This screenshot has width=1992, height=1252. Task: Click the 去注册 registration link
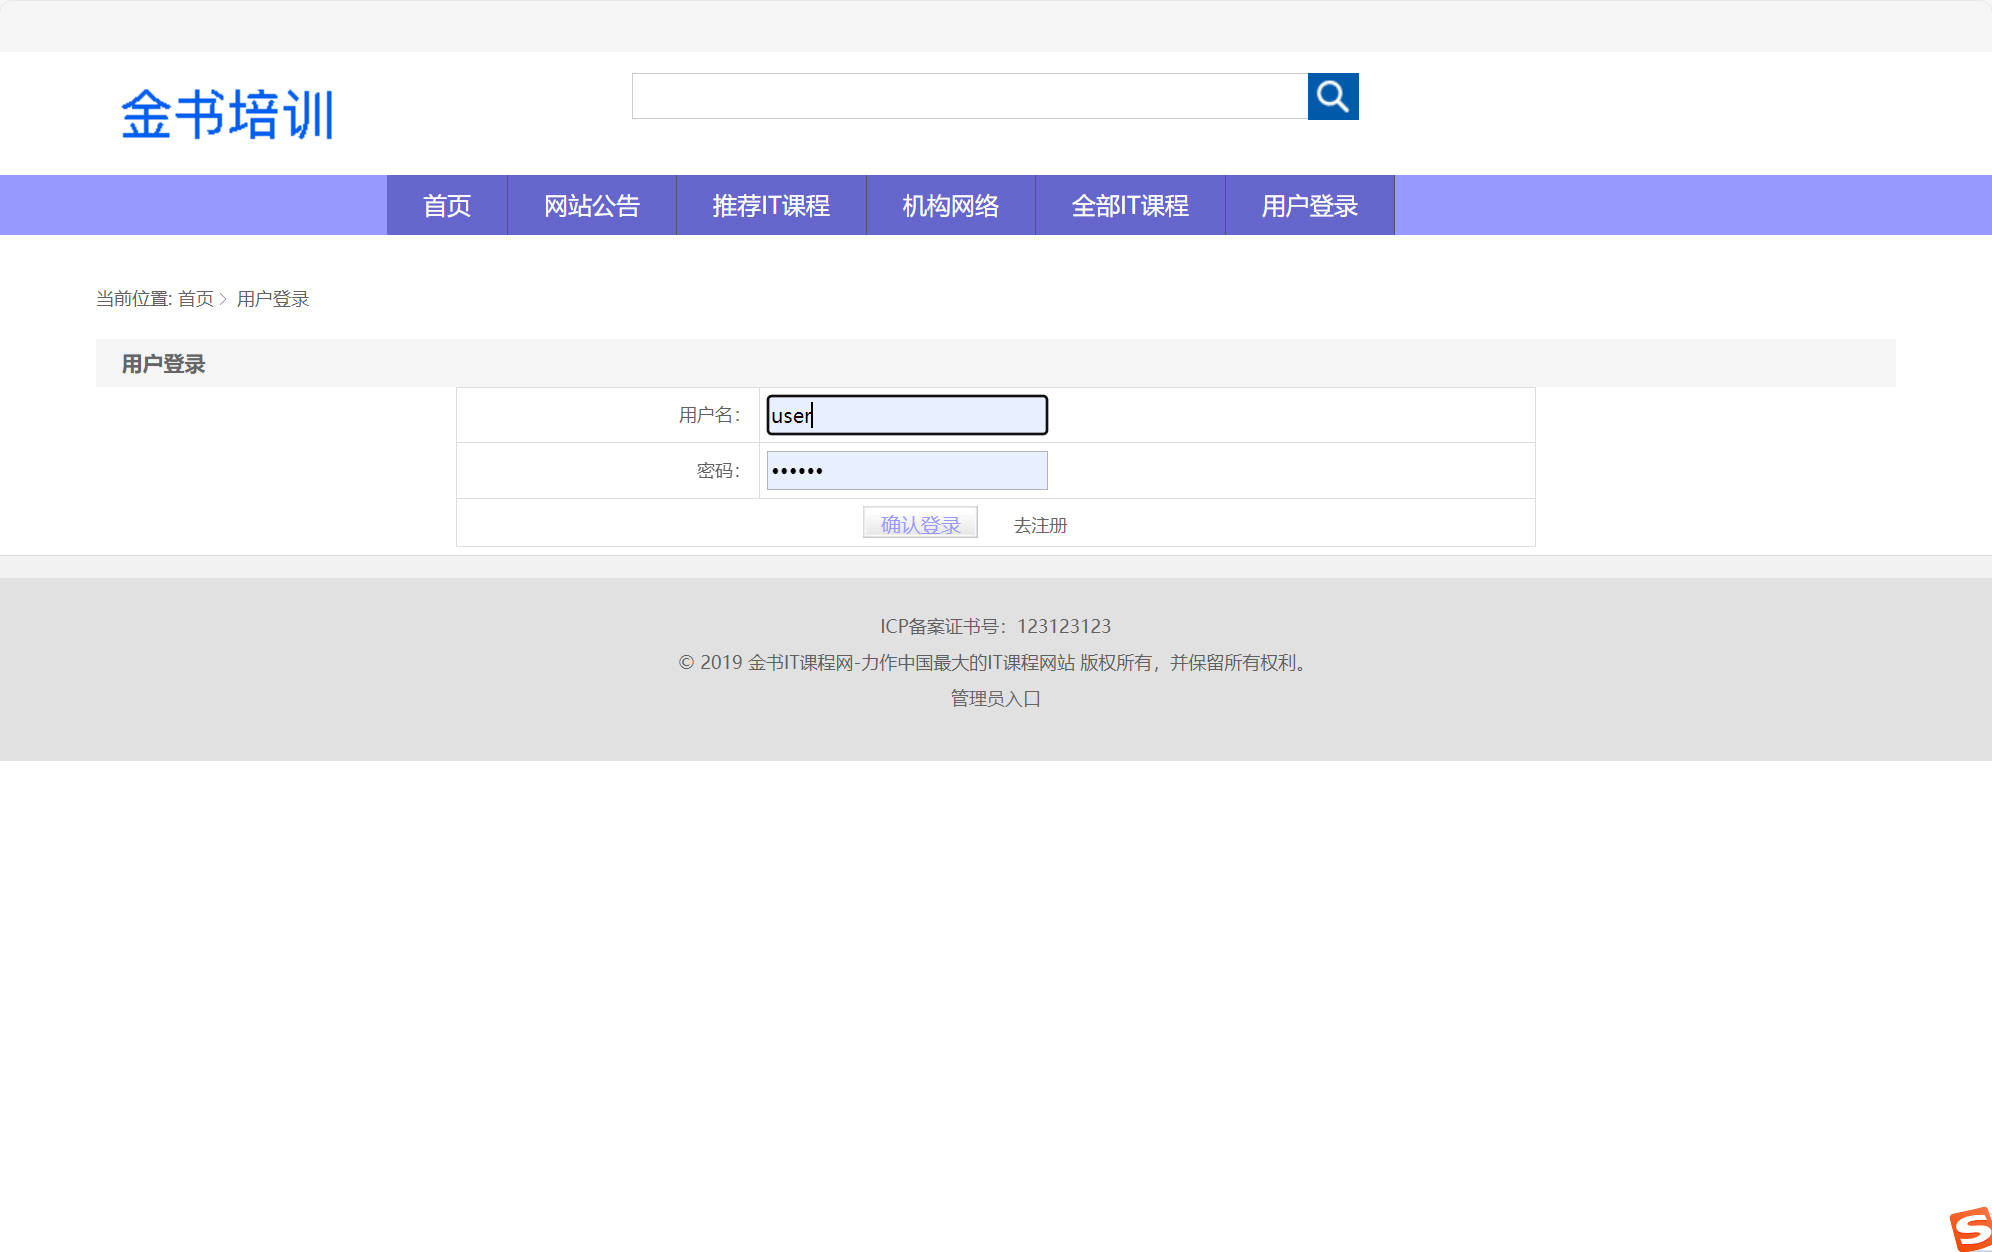[1039, 524]
